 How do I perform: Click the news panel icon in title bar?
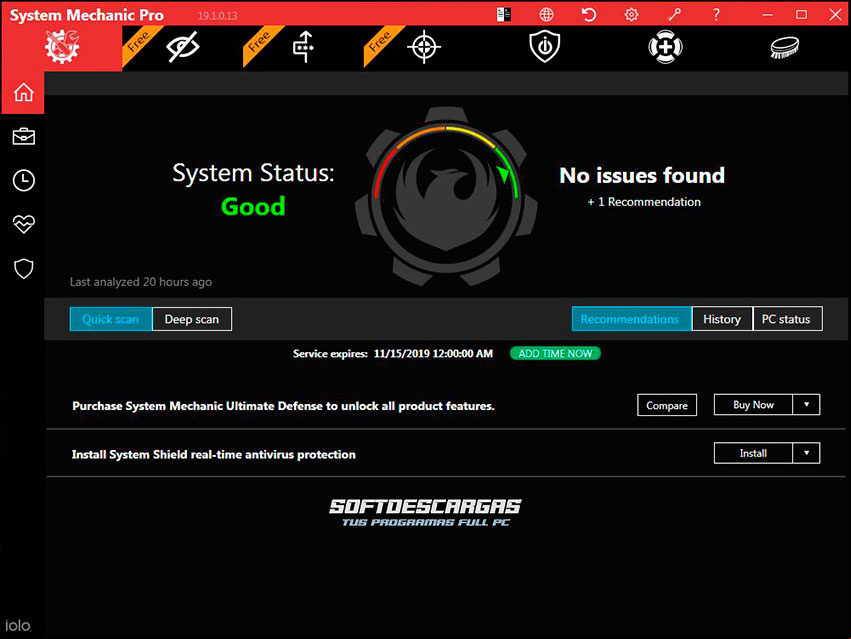click(x=504, y=14)
